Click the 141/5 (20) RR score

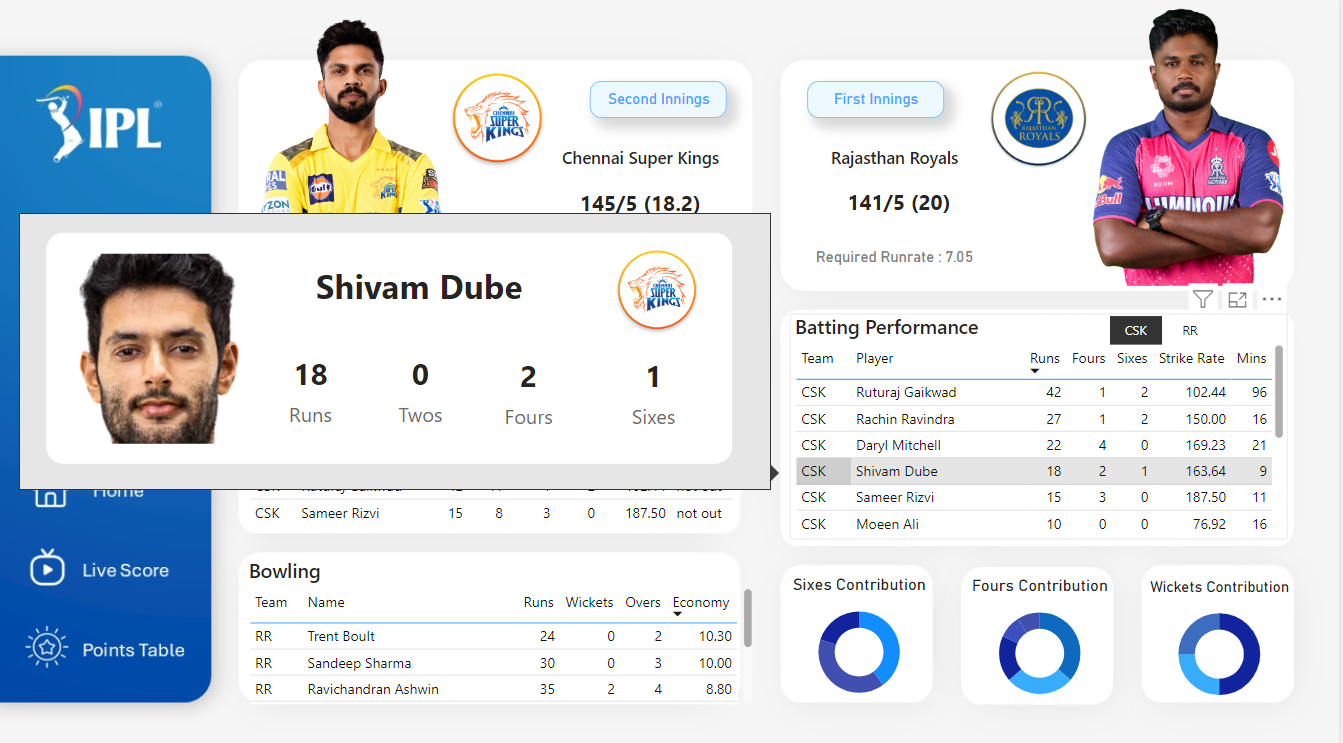(899, 203)
